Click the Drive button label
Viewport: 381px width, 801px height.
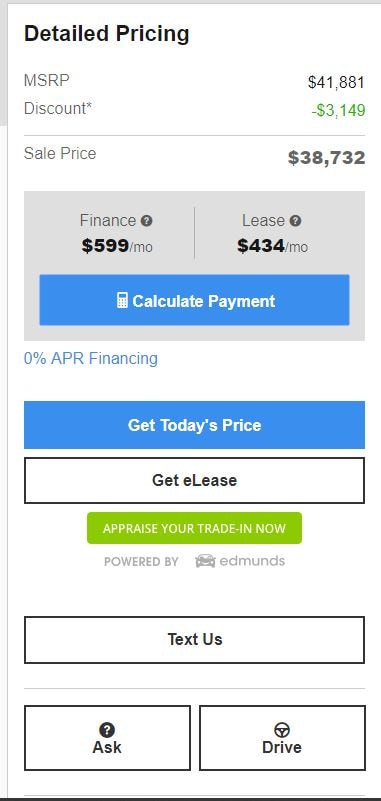point(282,747)
